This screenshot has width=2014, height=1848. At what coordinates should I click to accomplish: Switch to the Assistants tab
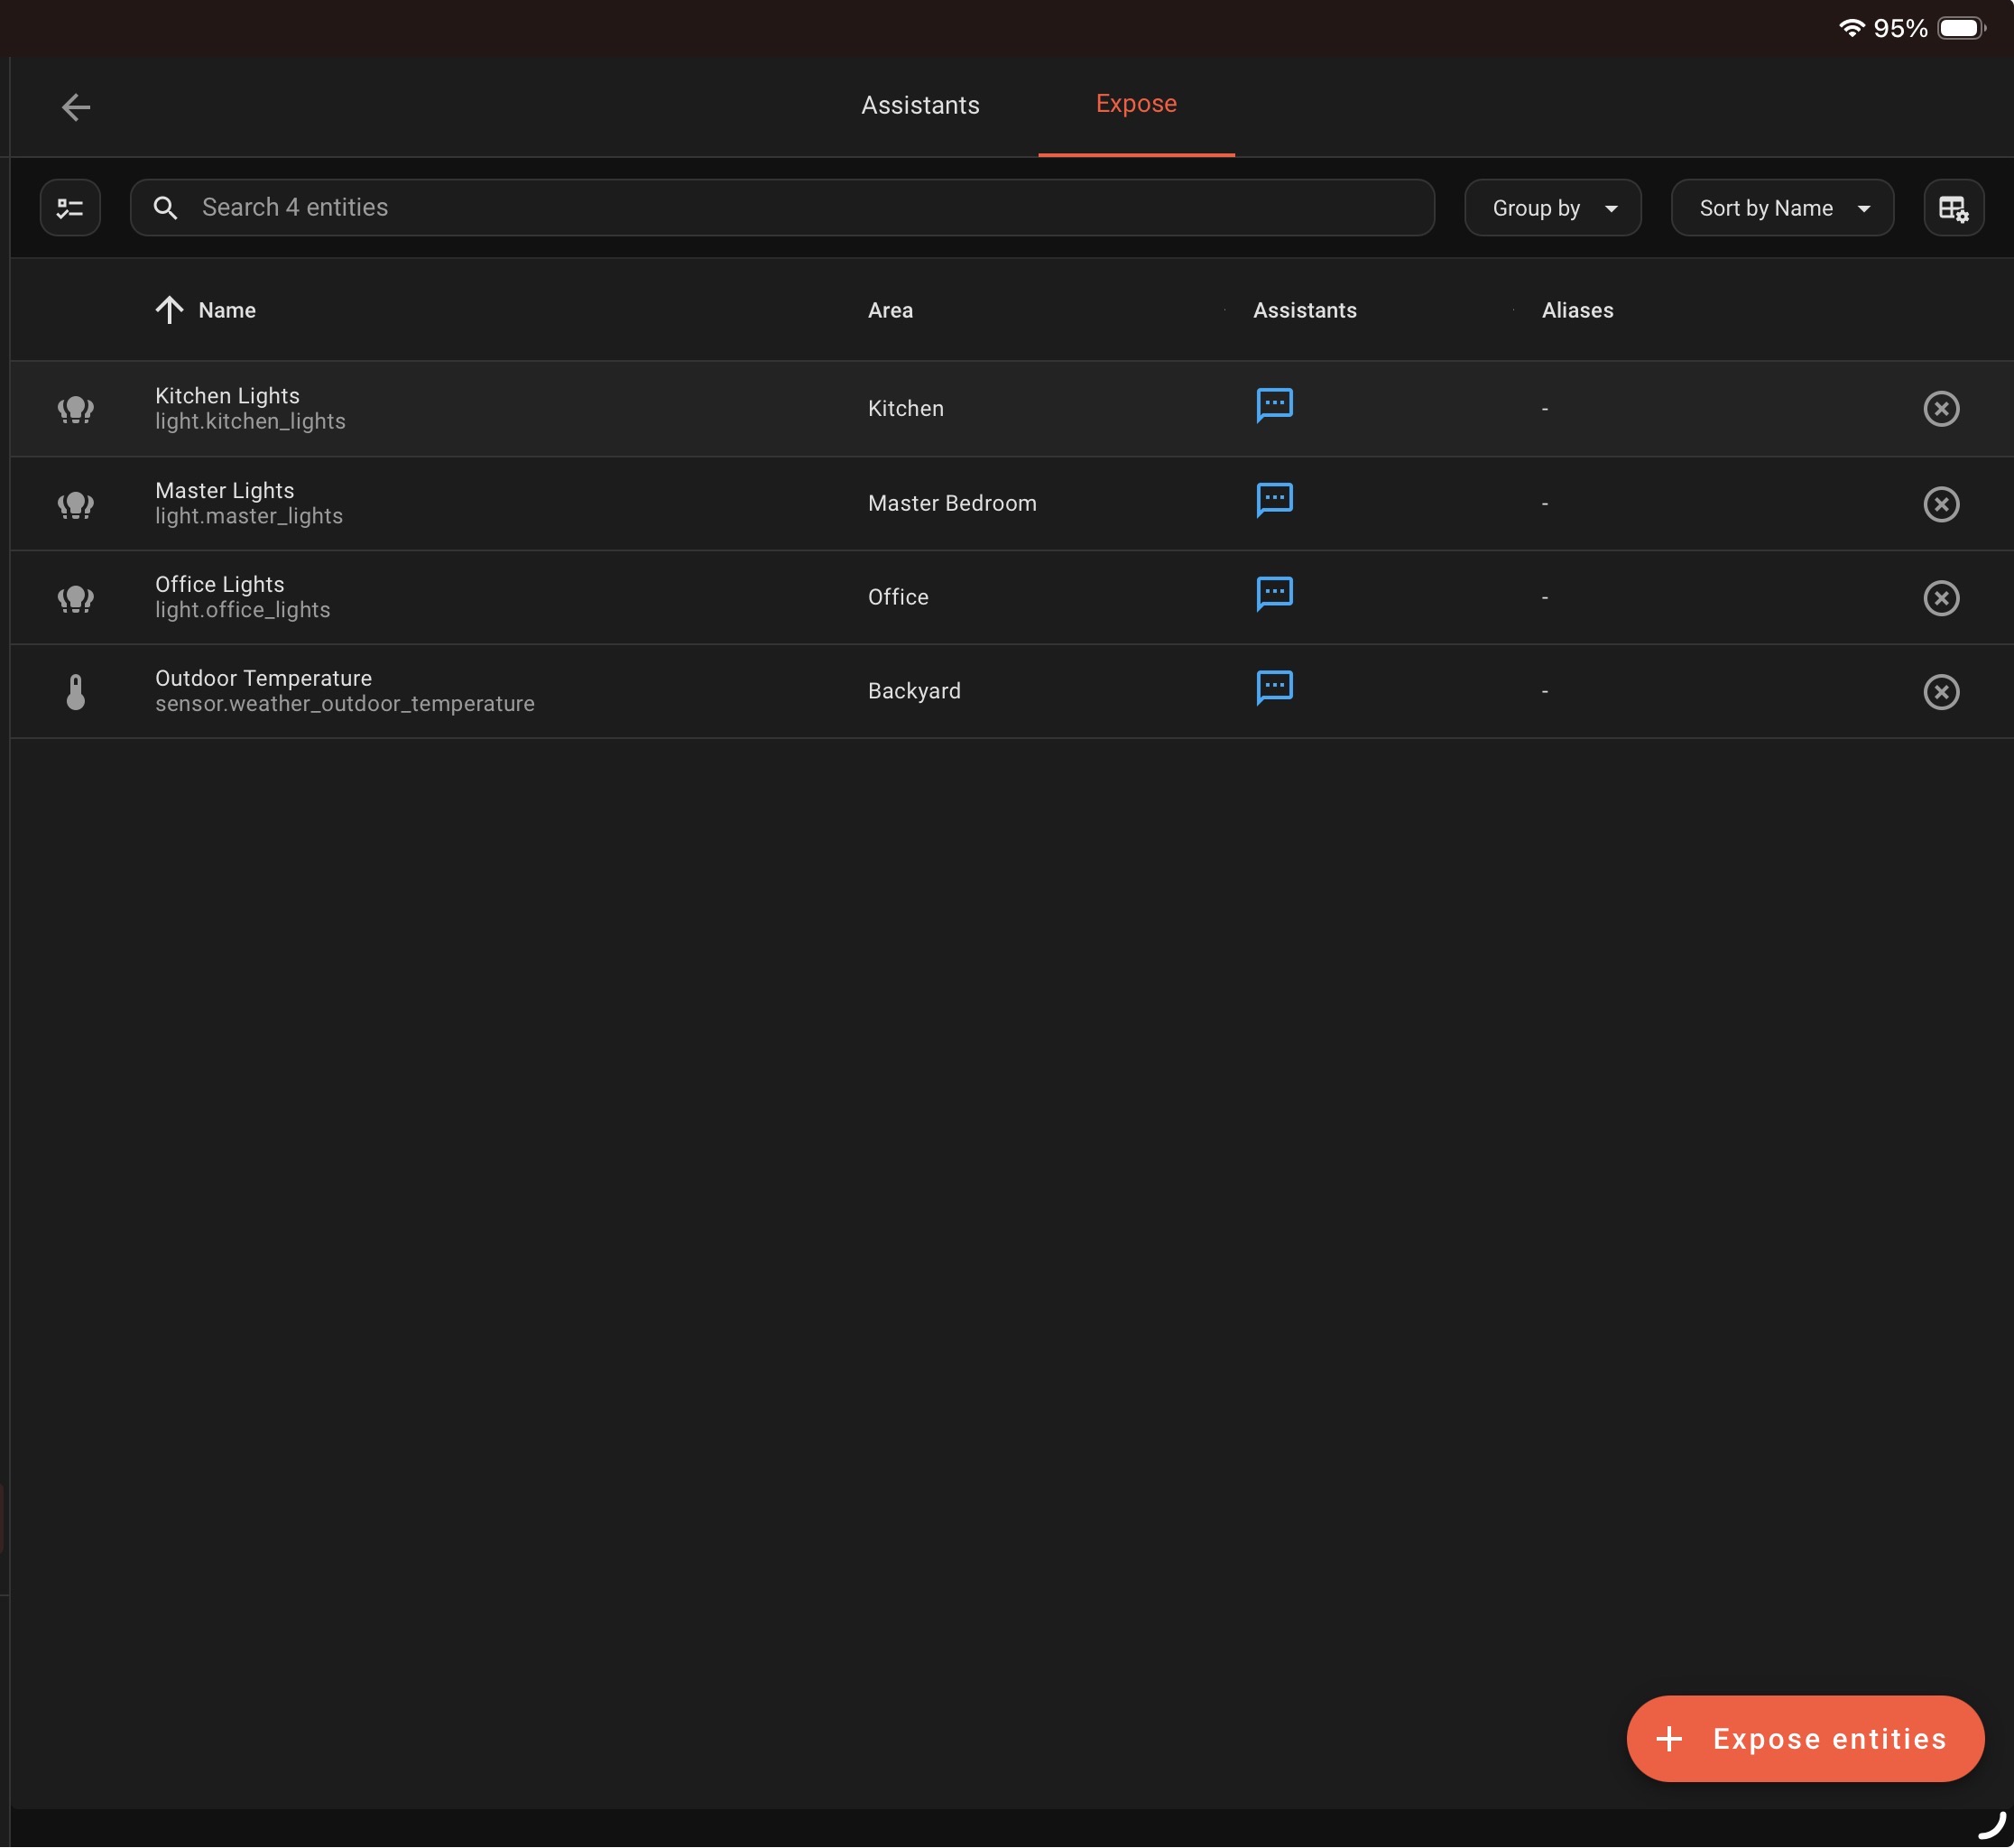920,105
